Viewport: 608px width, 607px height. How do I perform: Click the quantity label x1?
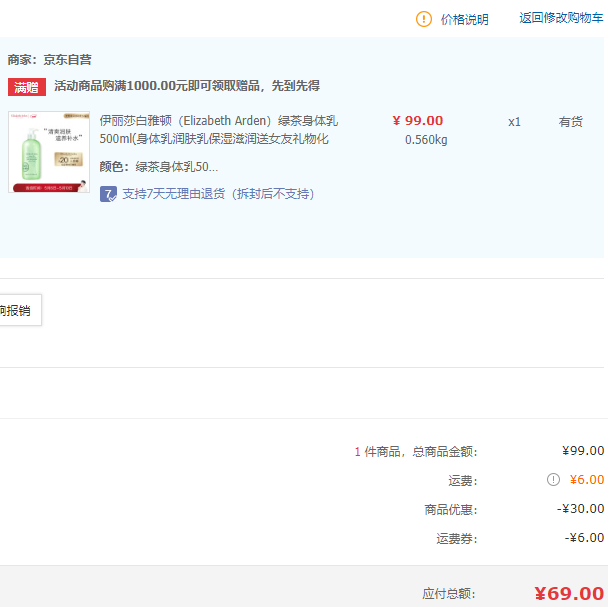tap(514, 122)
